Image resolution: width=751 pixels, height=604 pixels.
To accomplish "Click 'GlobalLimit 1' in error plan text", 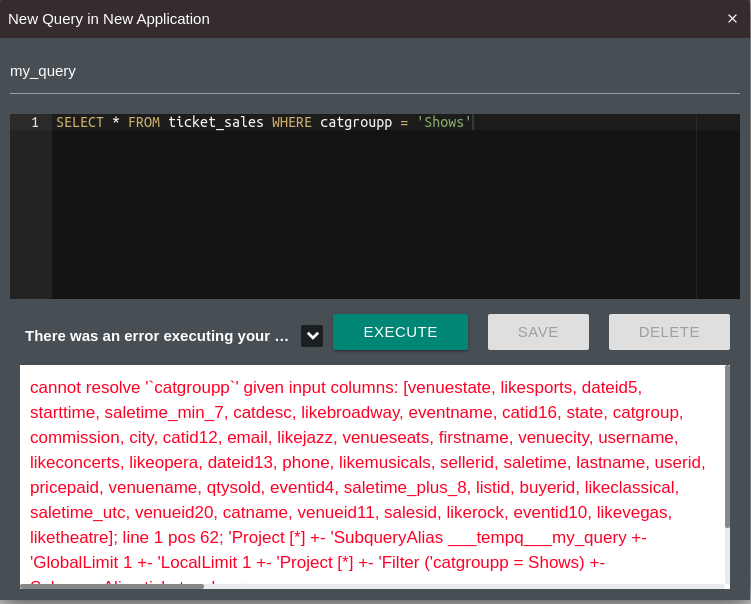I will [x=81, y=562].
